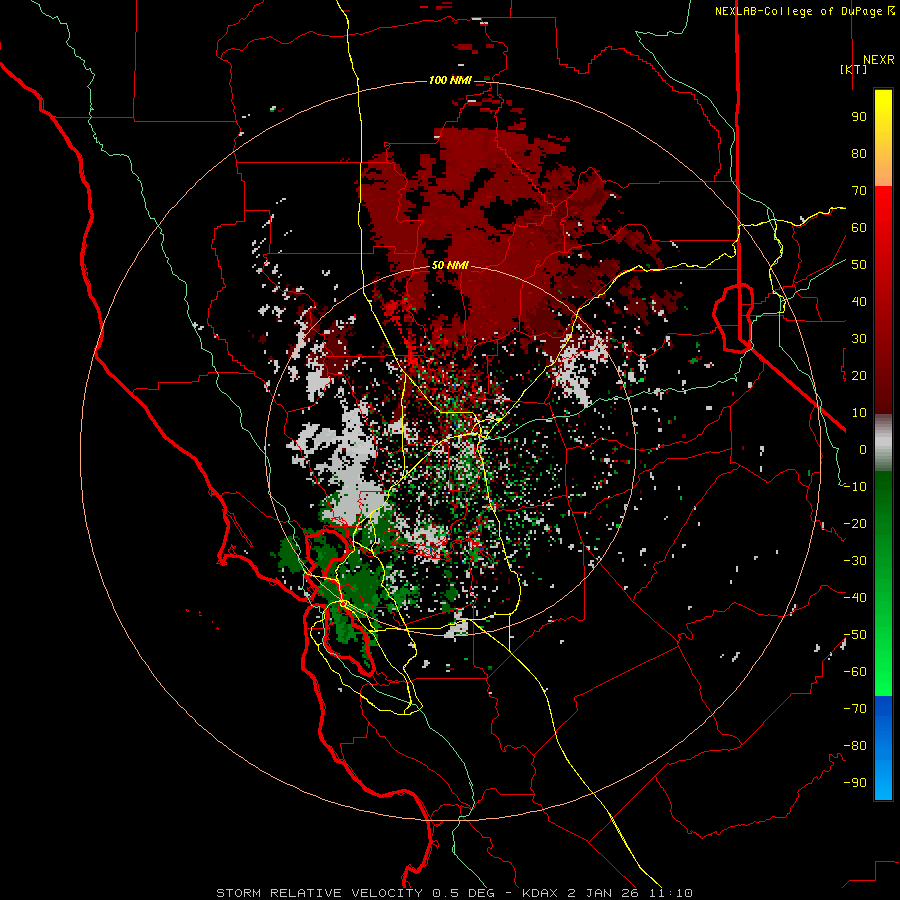
Task: Click the -60 scale value
Action: (855, 672)
